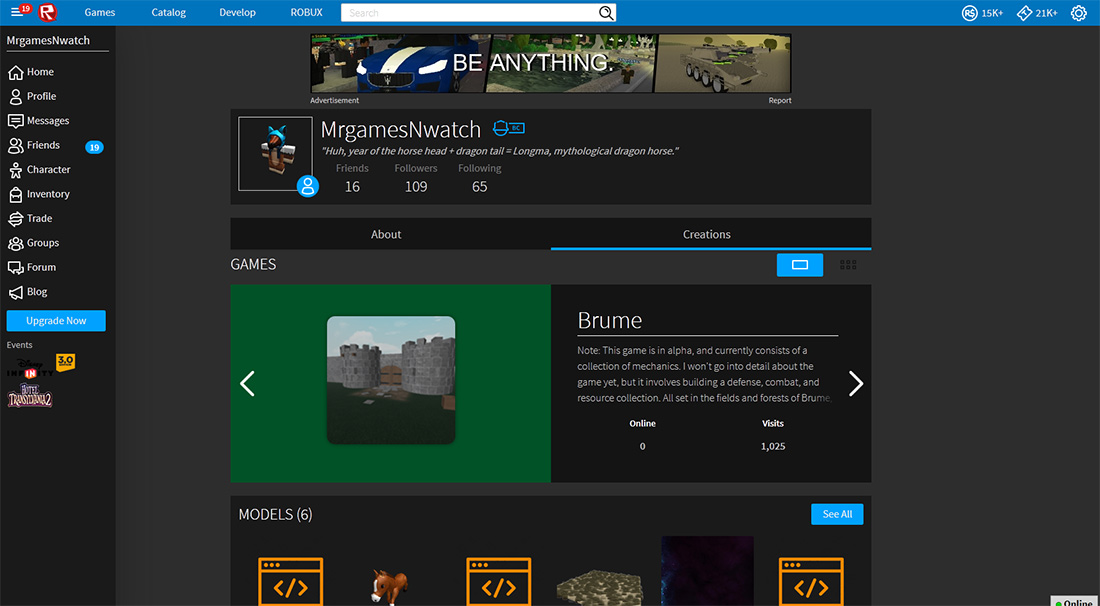Click the Be Anything advertisement banner

[551, 63]
